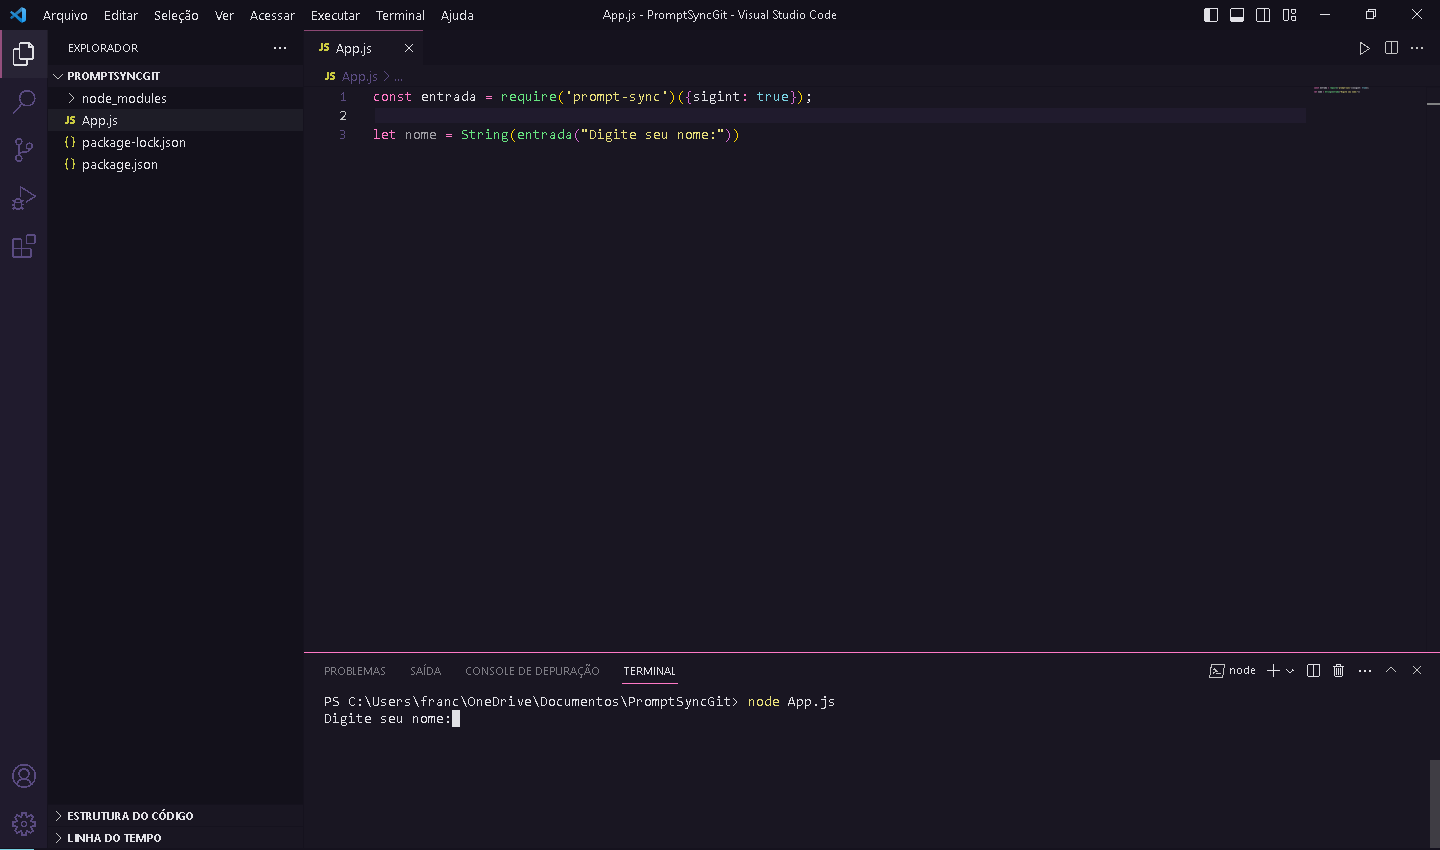The height and width of the screenshot is (850, 1440).
Task: Open Run and Debug view icon
Action: tap(24, 197)
